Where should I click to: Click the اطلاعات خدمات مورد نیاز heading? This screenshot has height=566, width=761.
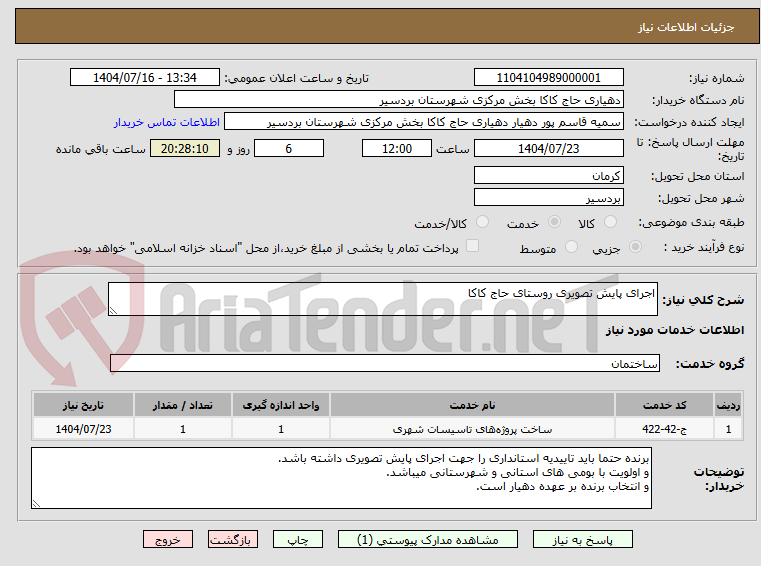point(675,330)
